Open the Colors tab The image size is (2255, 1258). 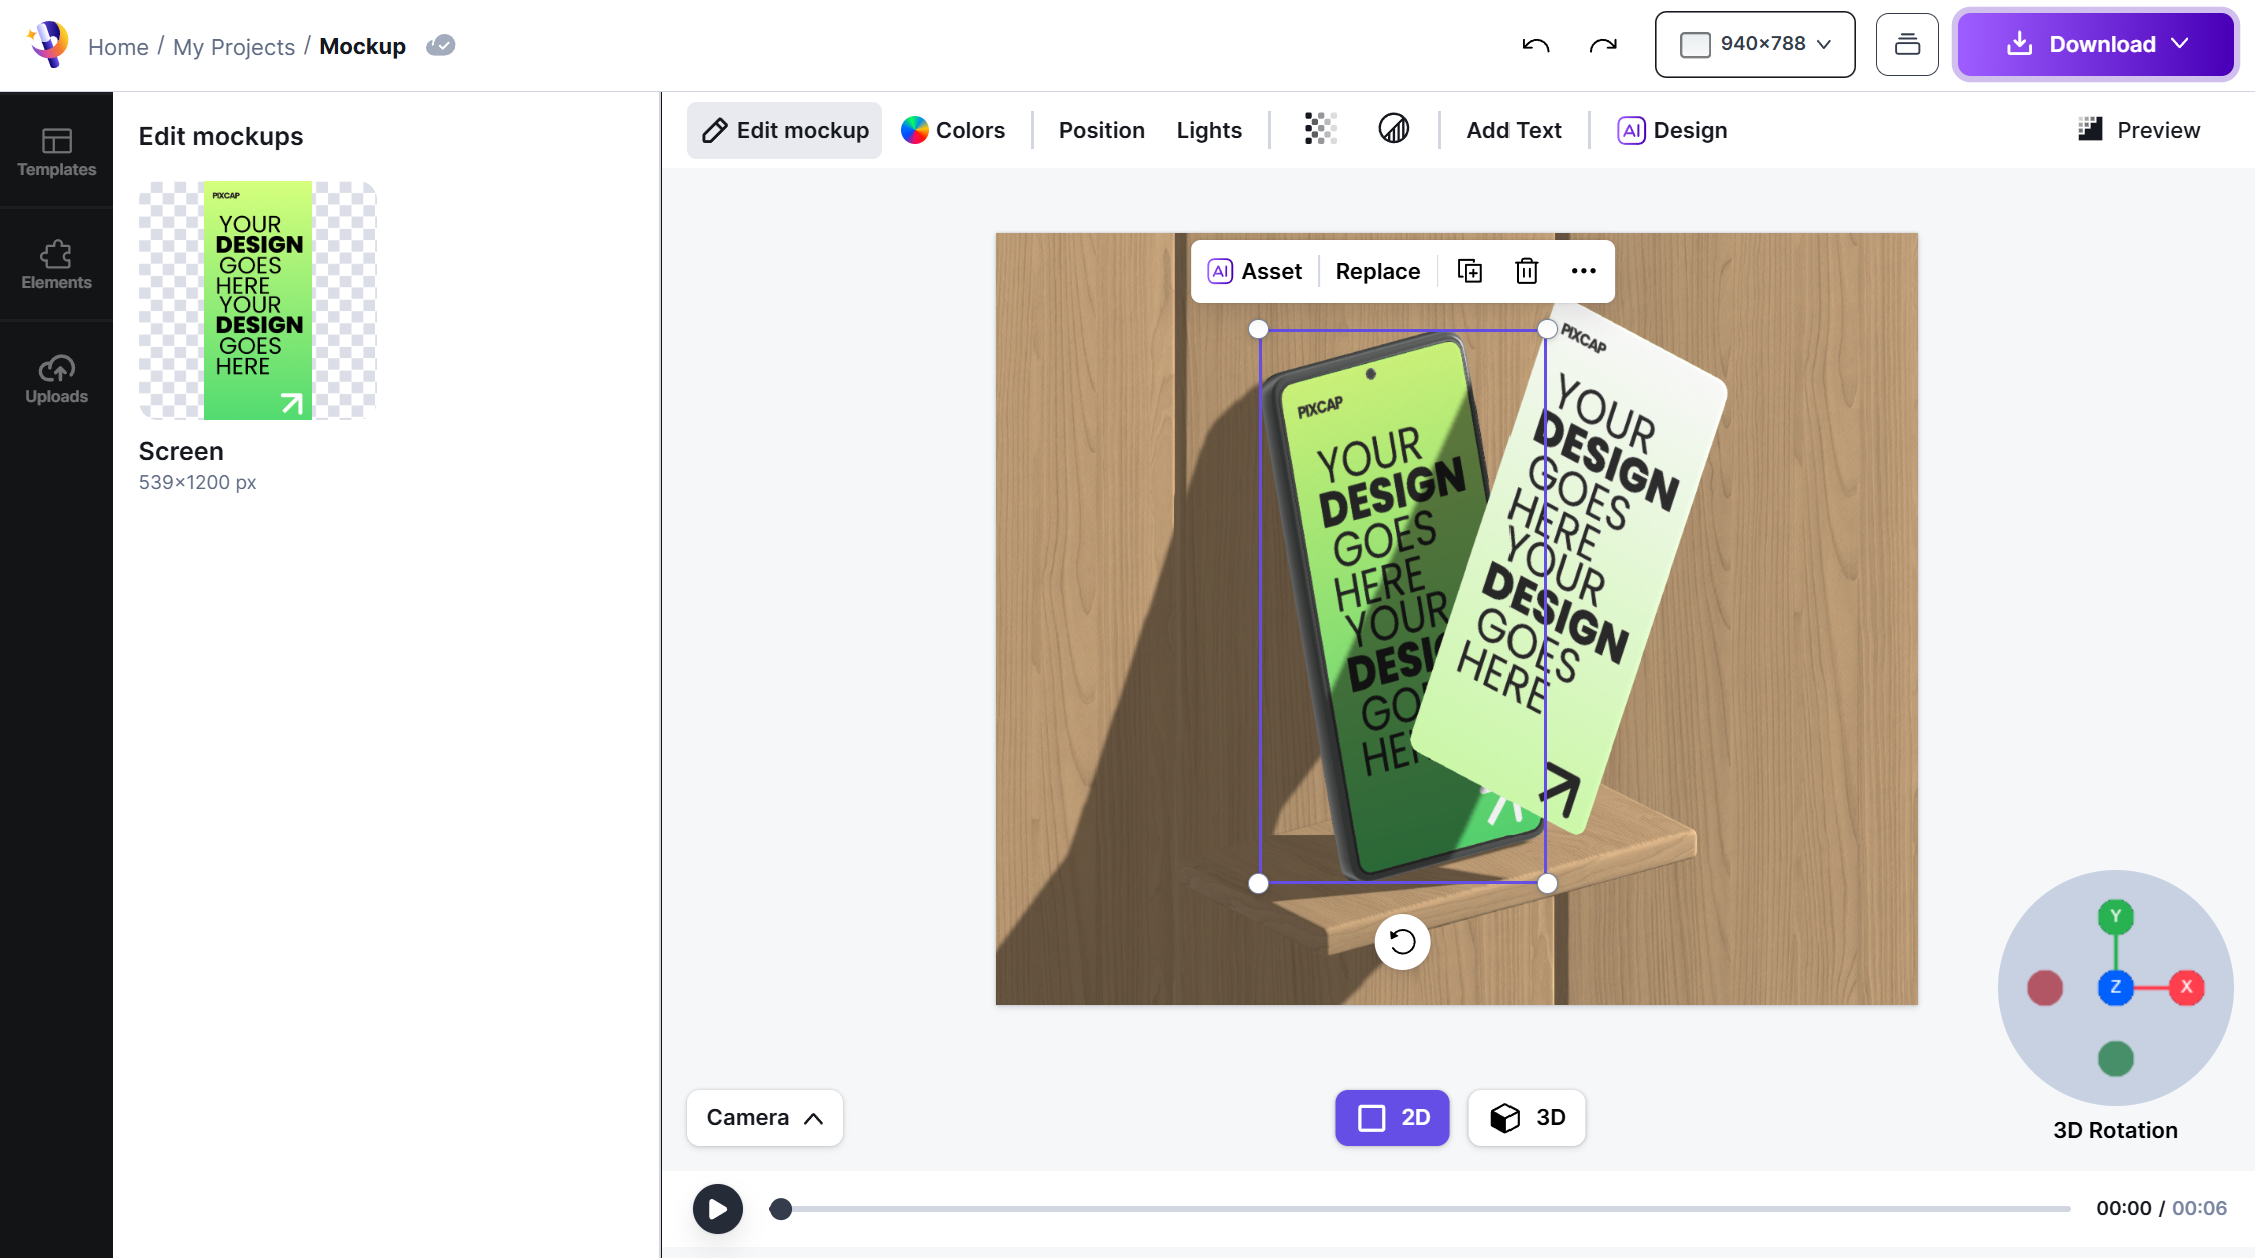953,130
